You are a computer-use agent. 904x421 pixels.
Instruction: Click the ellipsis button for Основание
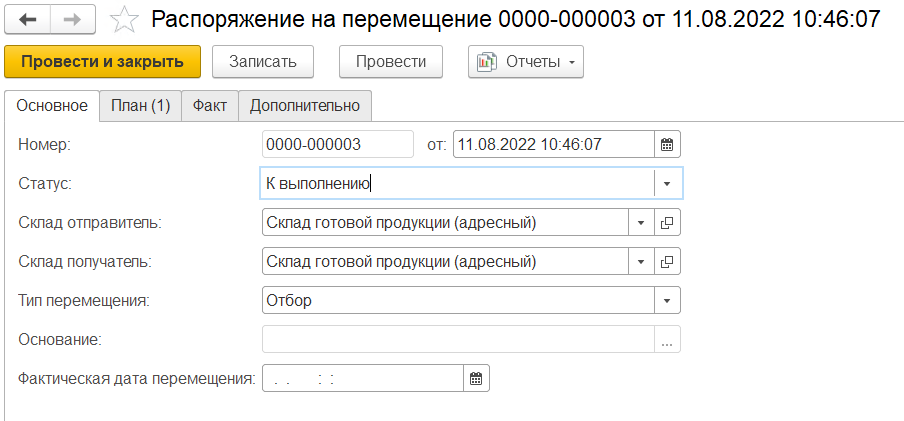[668, 340]
